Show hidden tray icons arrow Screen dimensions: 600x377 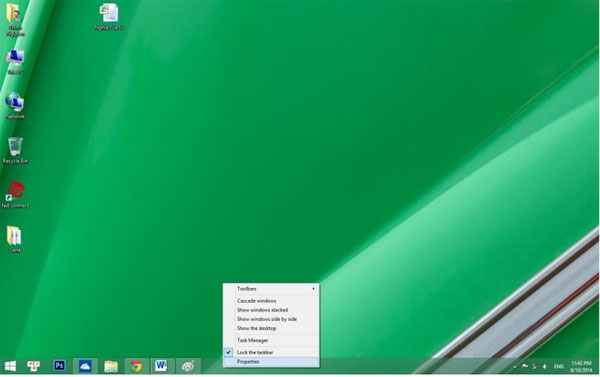click(x=515, y=367)
